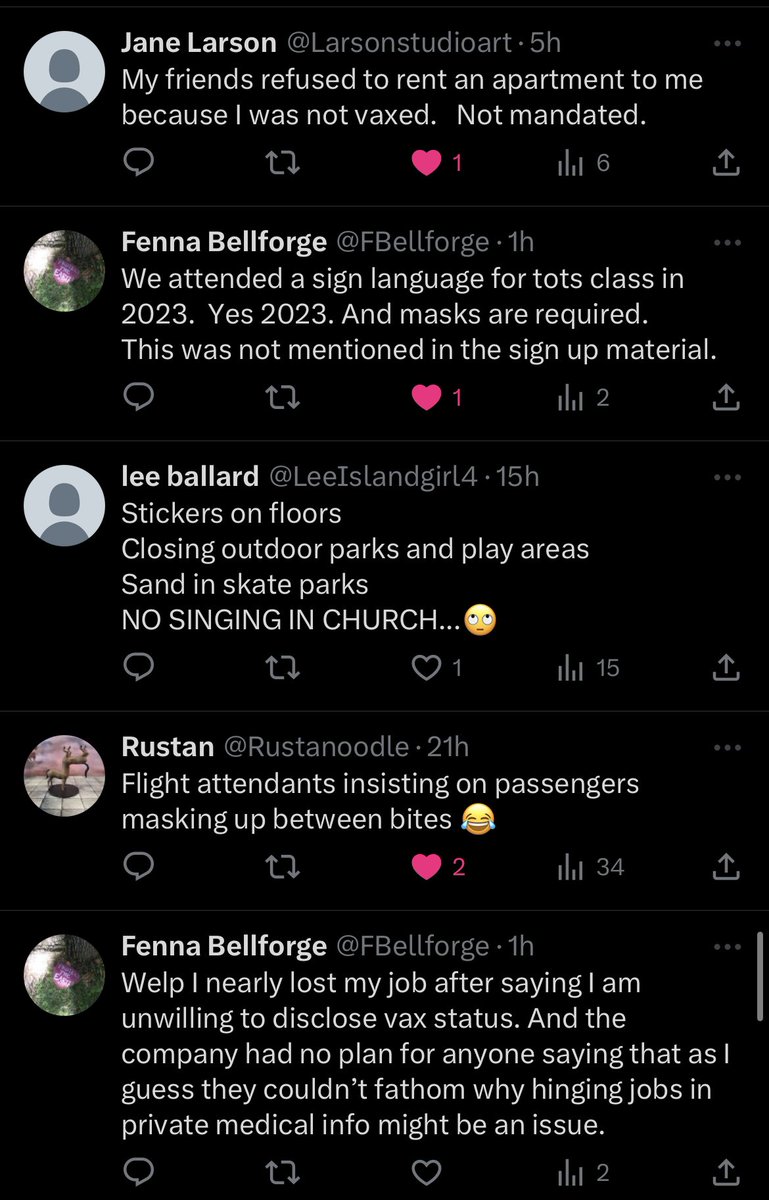Open more options menu on Rustan's tweet
The height and width of the screenshot is (1200, 769).
[x=727, y=747]
